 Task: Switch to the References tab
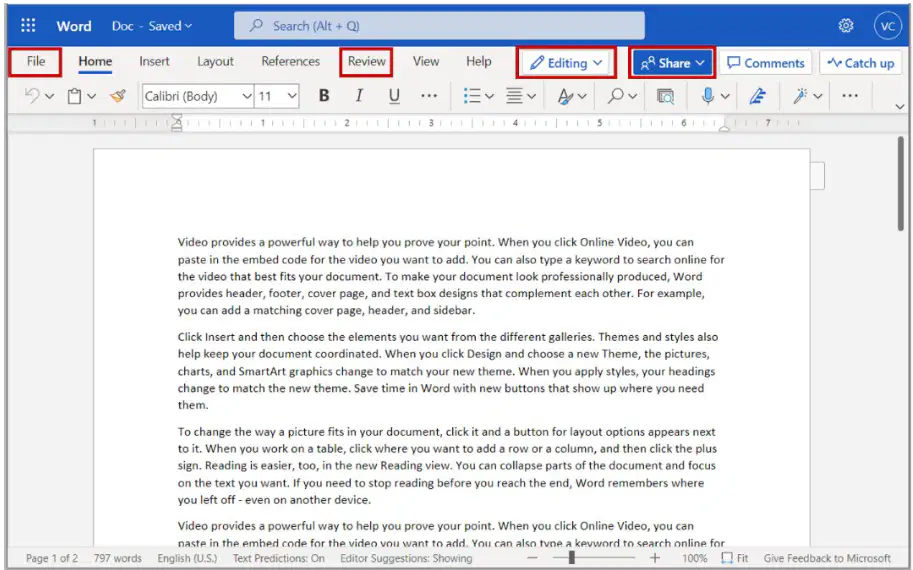(291, 61)
